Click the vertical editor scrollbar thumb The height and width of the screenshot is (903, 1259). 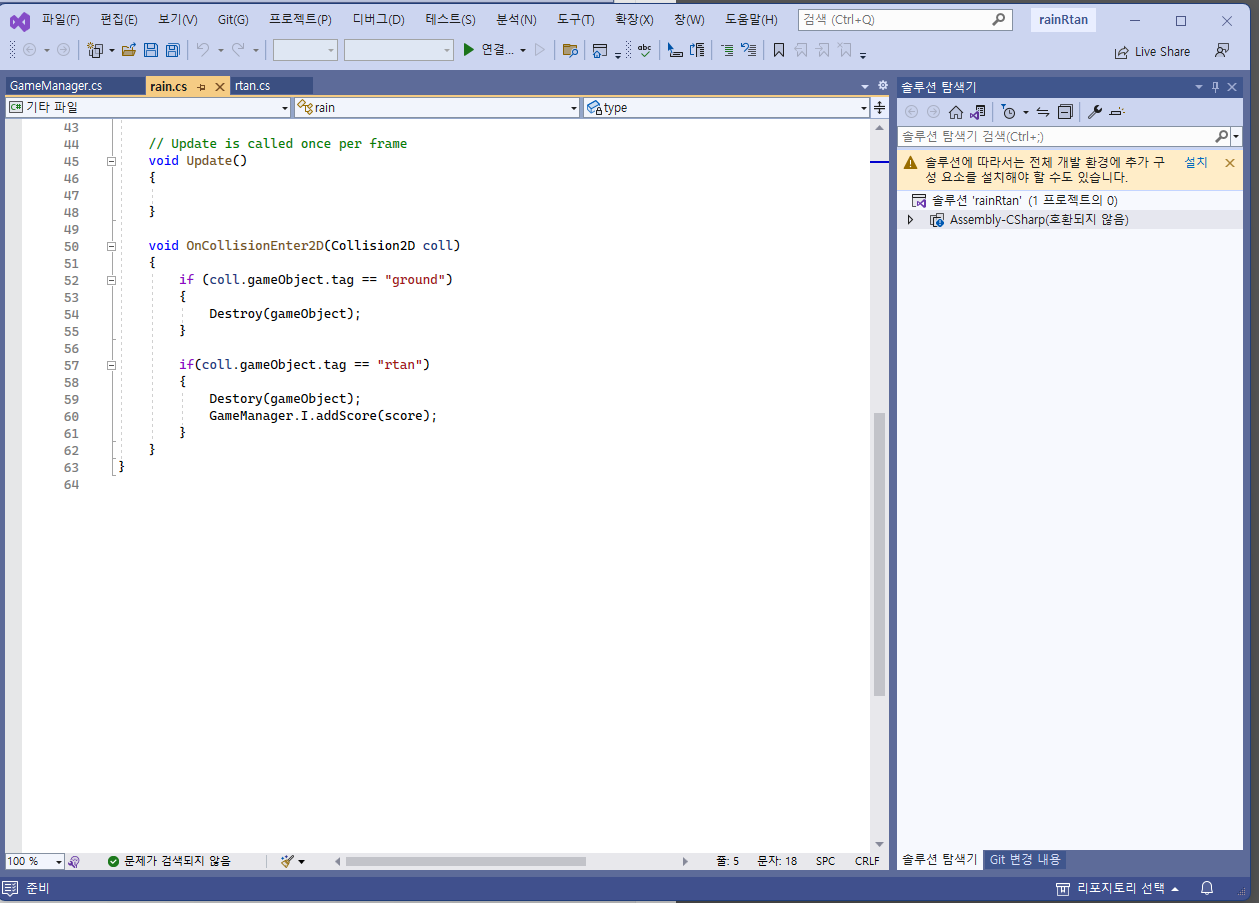pyautogui.click(x=879, y=554)
